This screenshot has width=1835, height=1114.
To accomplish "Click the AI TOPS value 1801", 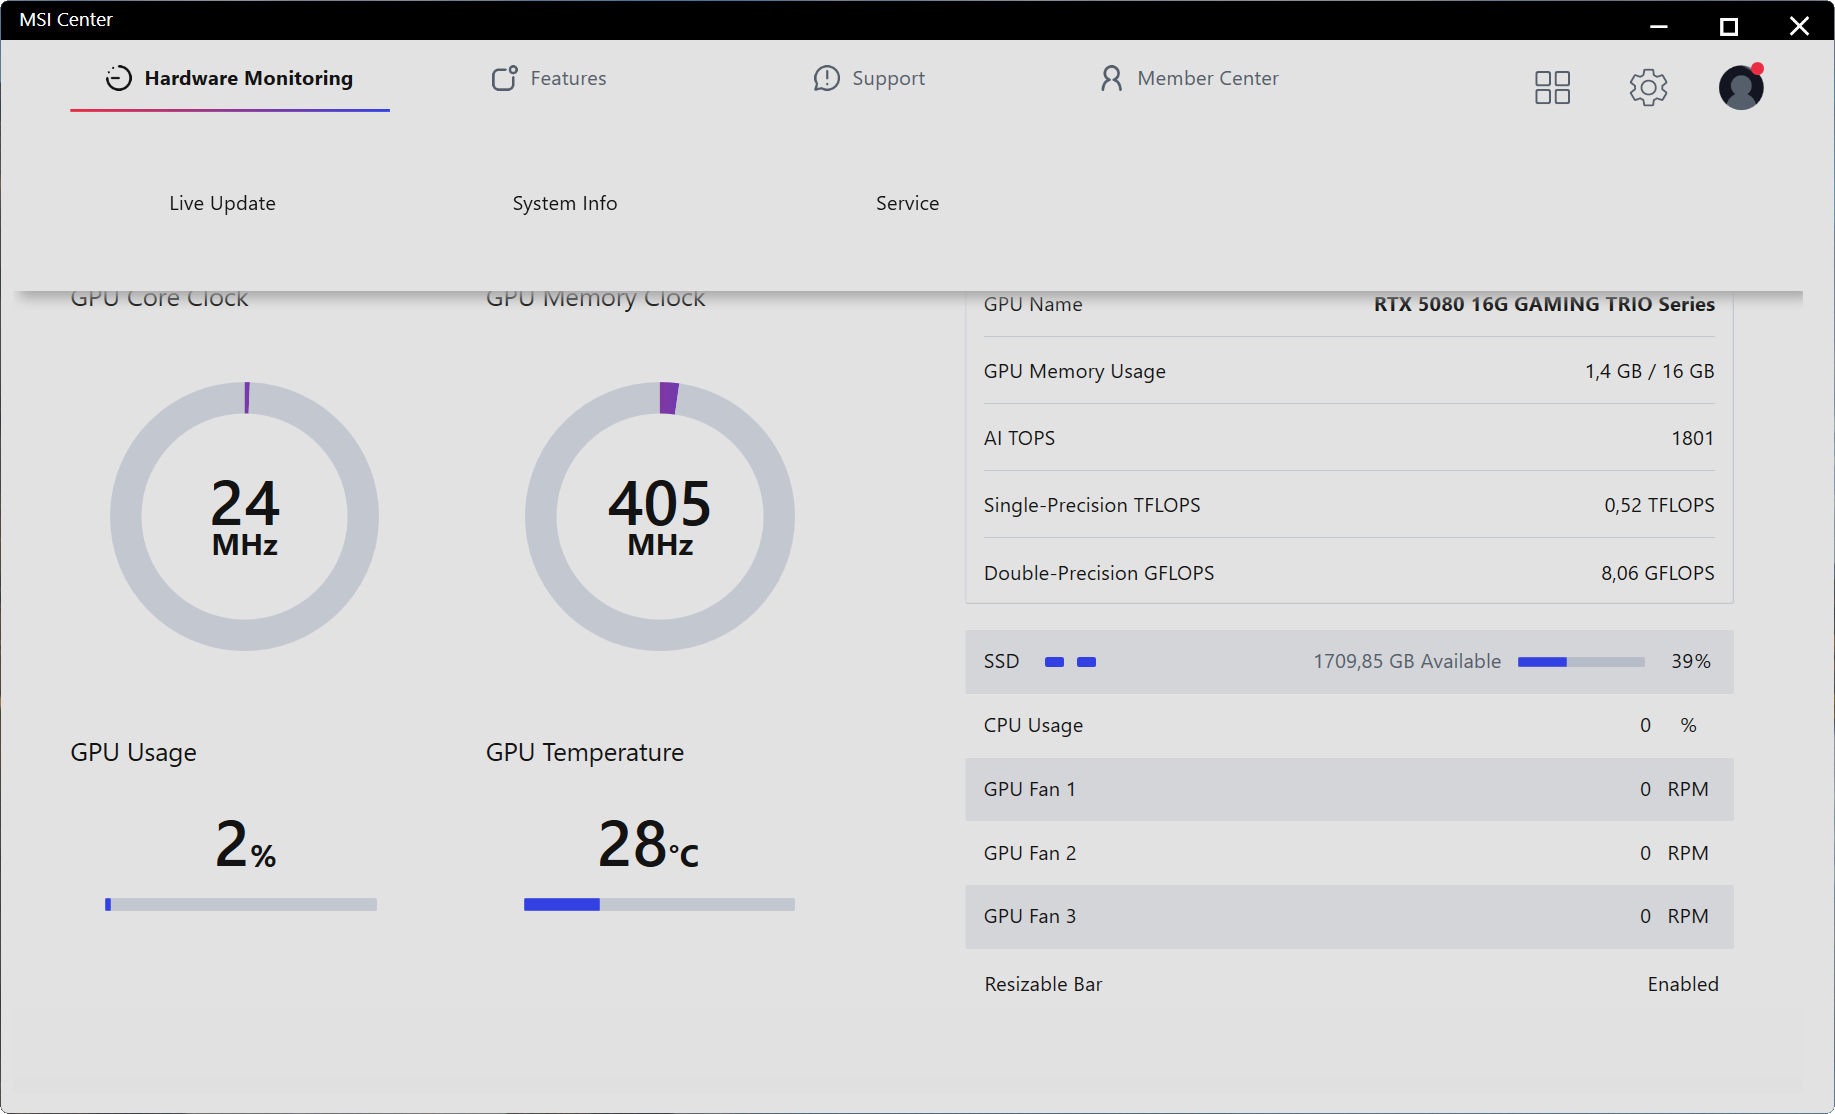I will (1693, 438).
